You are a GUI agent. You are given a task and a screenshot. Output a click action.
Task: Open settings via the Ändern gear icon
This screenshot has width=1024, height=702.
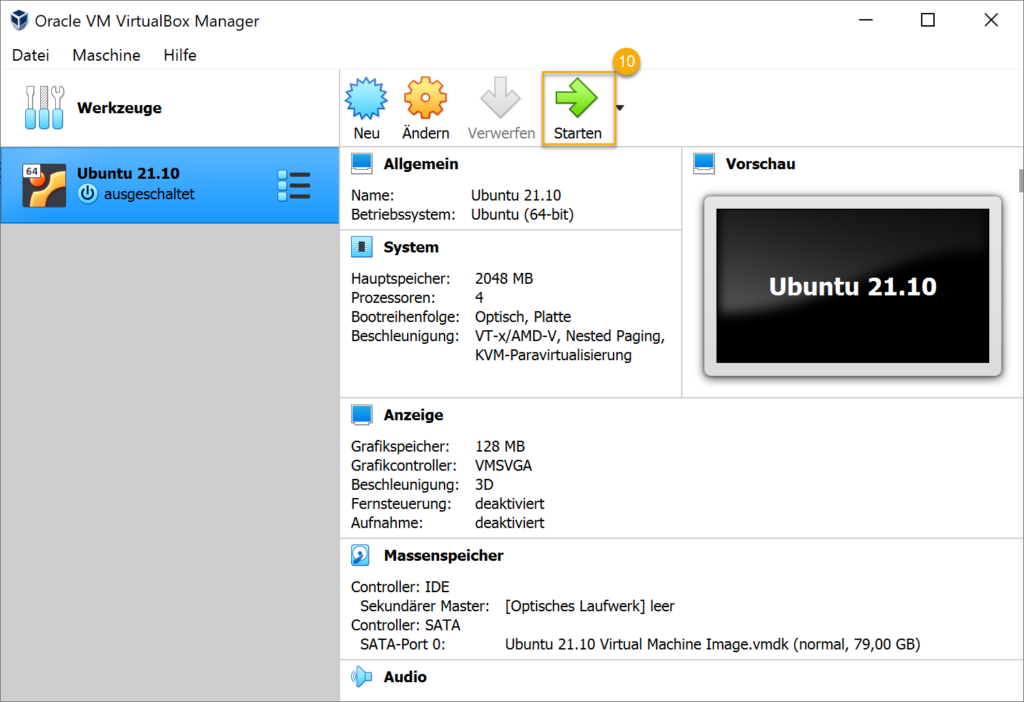(x=425, y=98)
